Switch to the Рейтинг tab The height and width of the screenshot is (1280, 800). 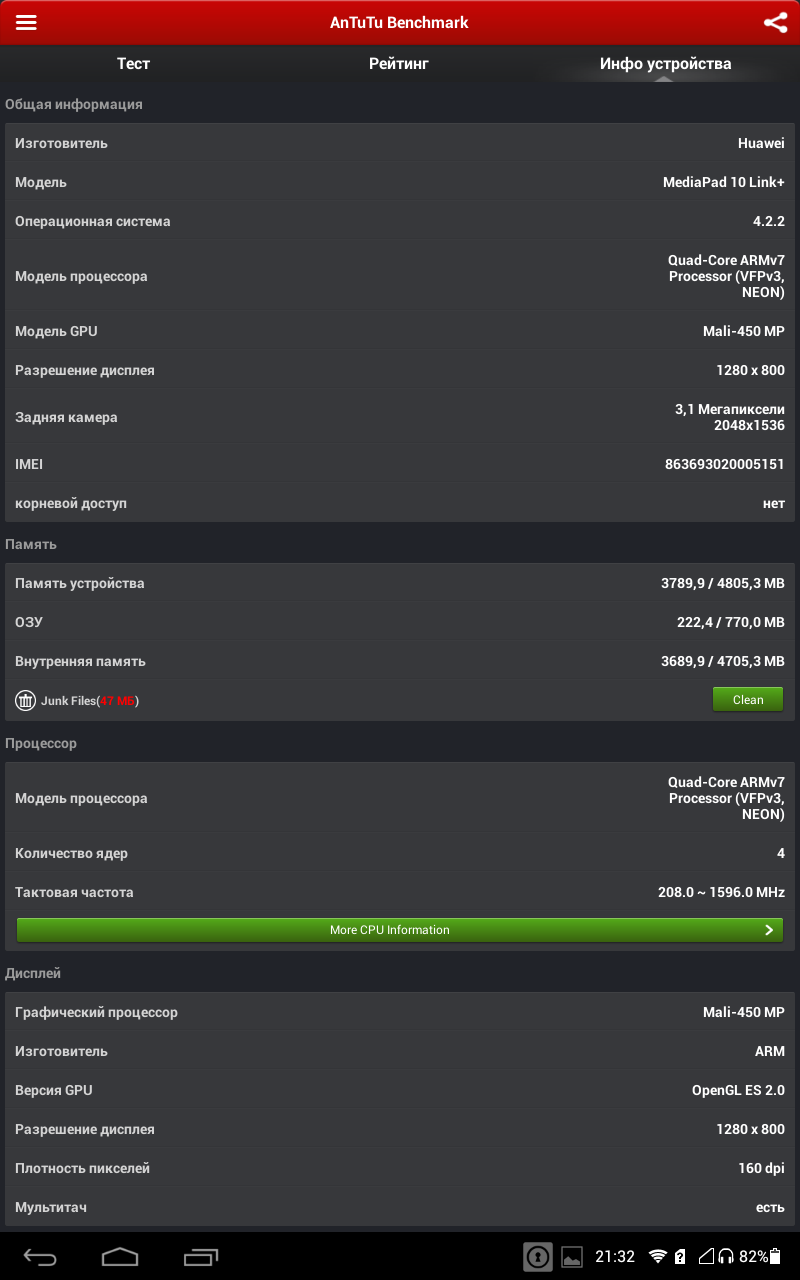(399, 64)
